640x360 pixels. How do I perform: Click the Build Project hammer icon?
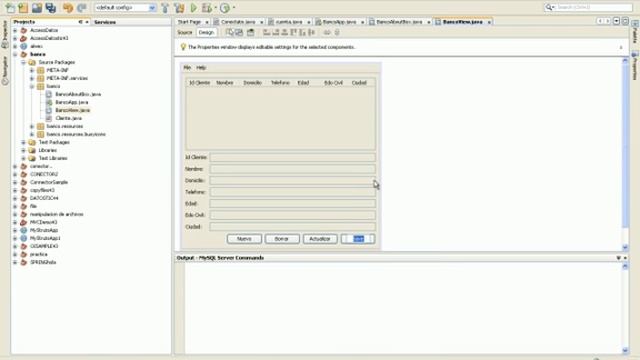pyautogui.click(x=165, y=7)
